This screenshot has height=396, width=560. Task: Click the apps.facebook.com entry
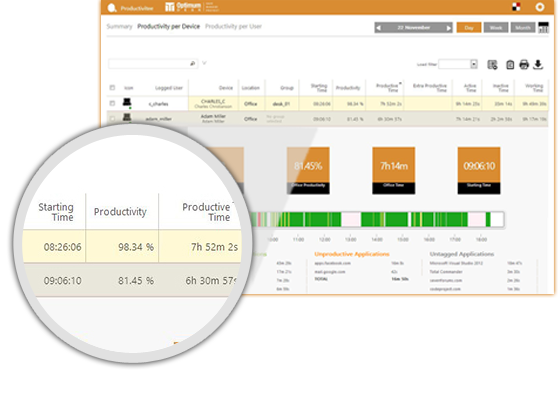click(332, 263)
